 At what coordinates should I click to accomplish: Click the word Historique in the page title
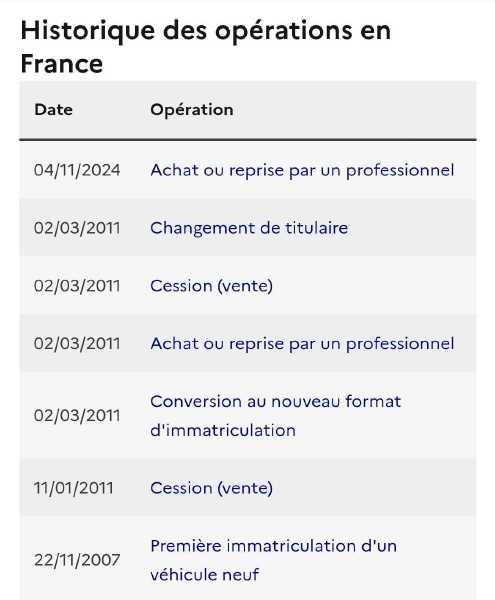[x=88, y=31]
